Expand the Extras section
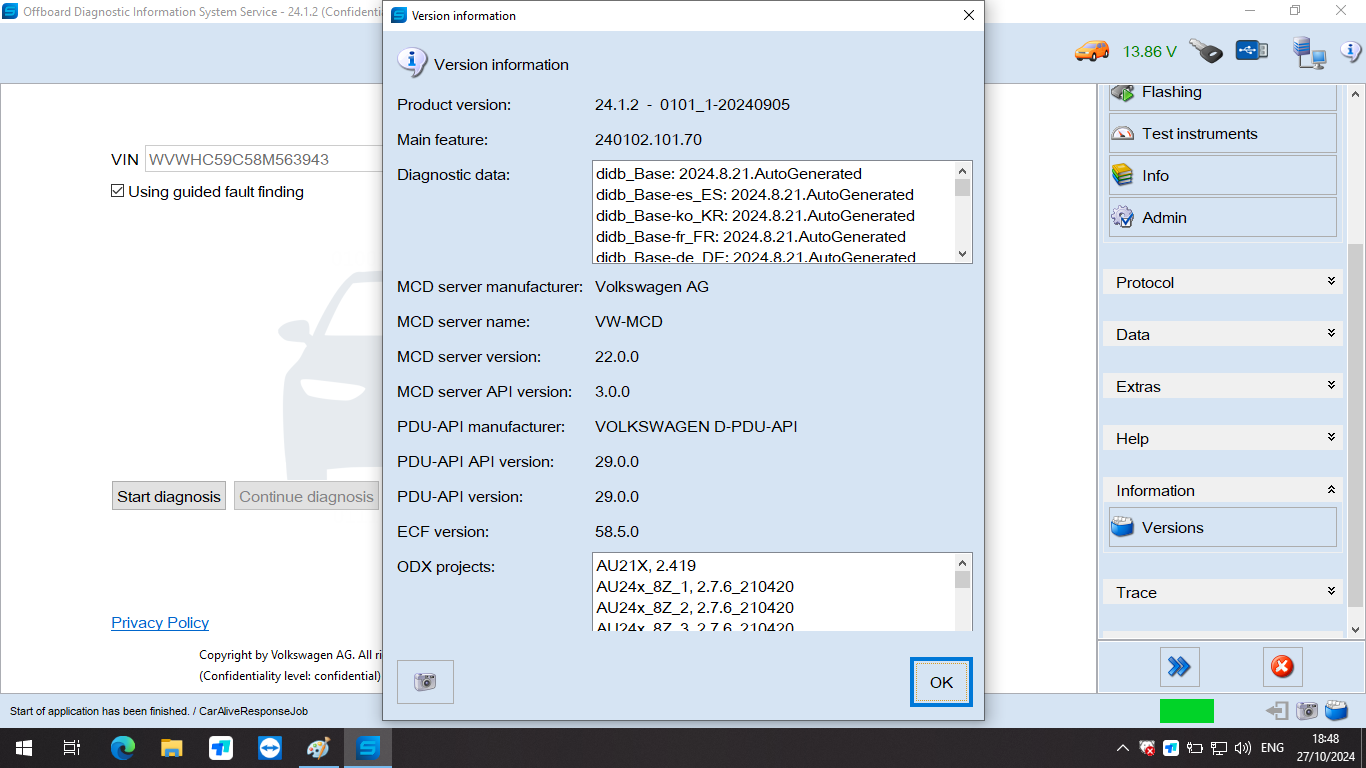Screen dimensions: 1366x768 click(x=1222, y=387)
